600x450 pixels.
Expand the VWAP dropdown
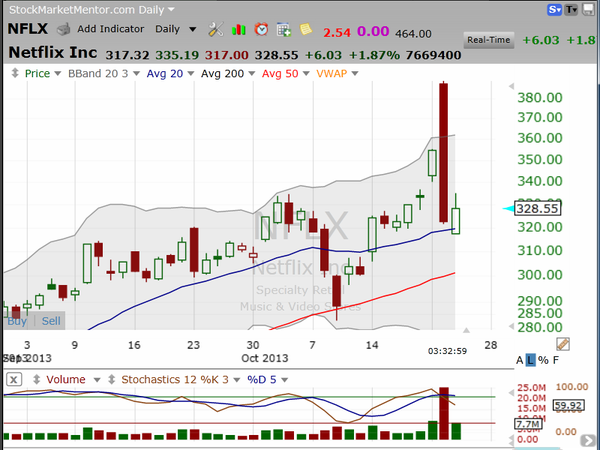point(355,73)
